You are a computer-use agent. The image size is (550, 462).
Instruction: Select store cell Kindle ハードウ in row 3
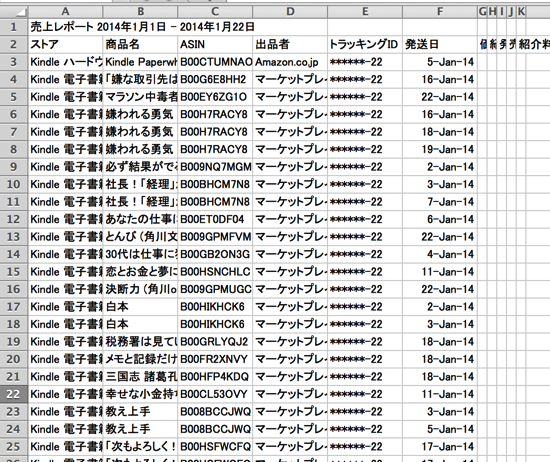point(65,62)
